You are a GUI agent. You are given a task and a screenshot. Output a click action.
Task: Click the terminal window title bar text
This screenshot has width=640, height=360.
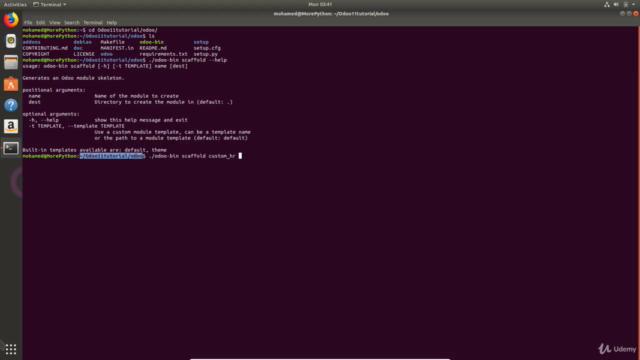(x=331, y=13)
